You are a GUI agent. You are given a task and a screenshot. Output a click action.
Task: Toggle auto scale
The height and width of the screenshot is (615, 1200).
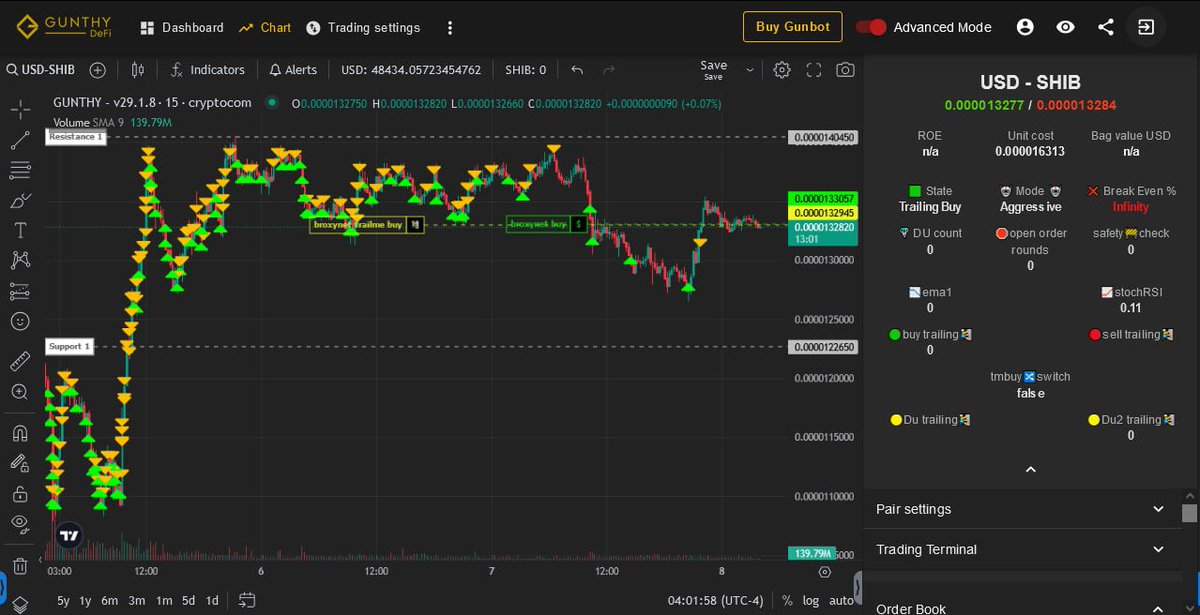click(x=842, y=601)
